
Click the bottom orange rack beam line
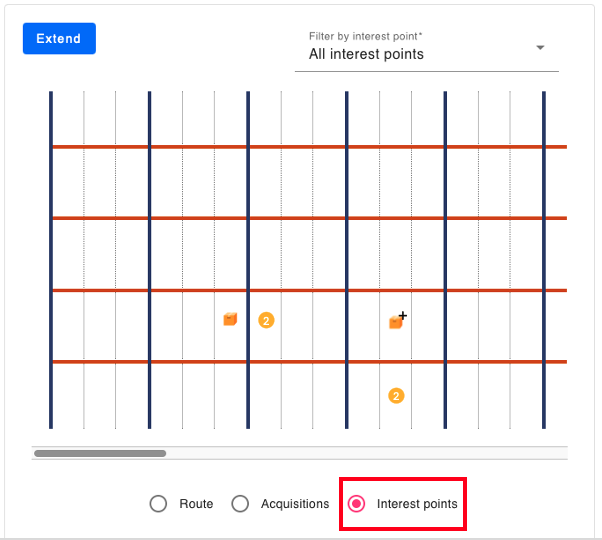pos(309,362)
